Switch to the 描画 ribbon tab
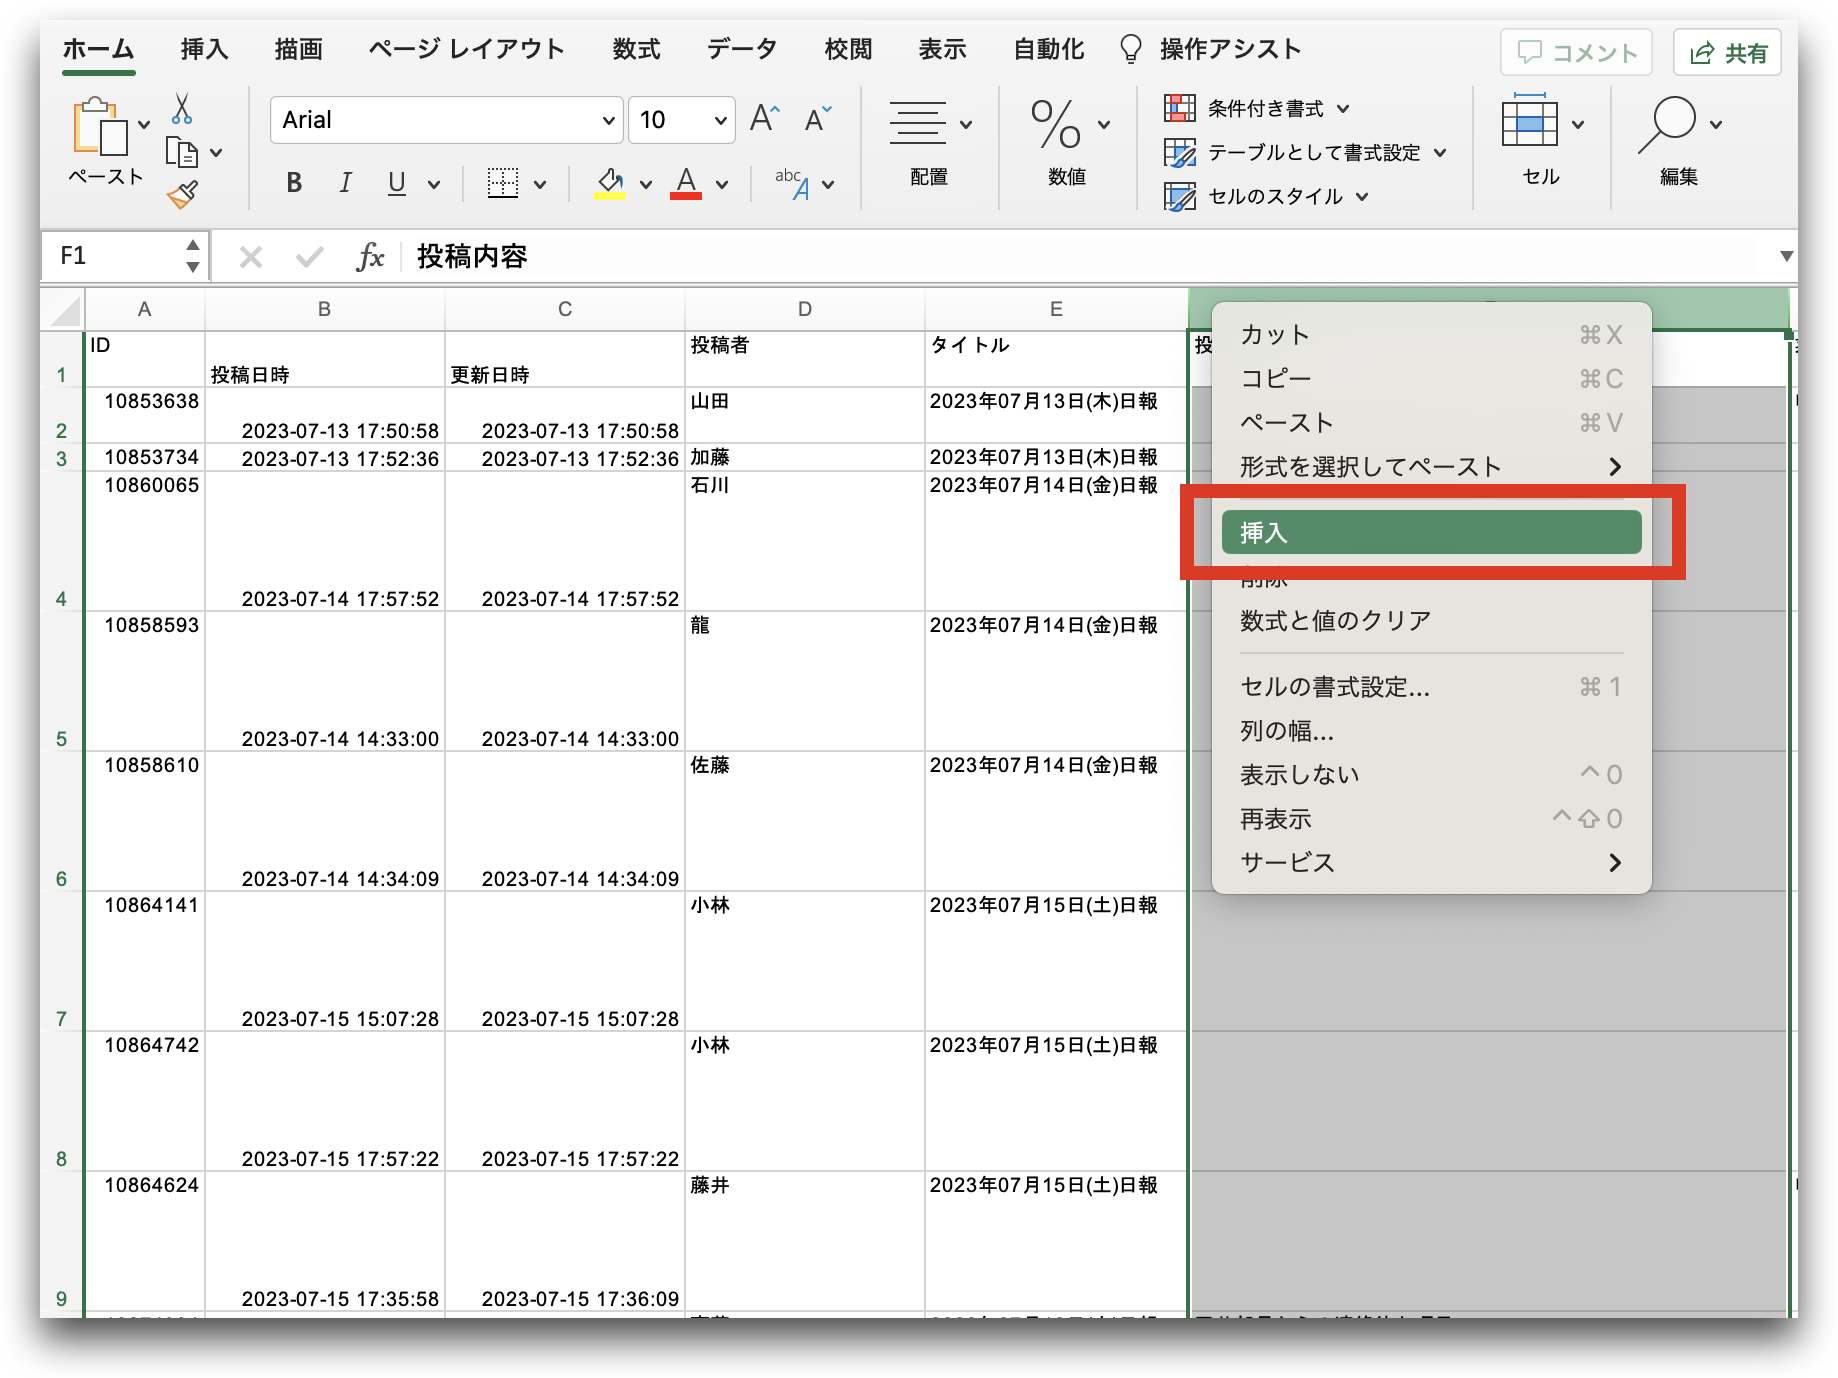1838x1378 pixels. pos(298,49)
